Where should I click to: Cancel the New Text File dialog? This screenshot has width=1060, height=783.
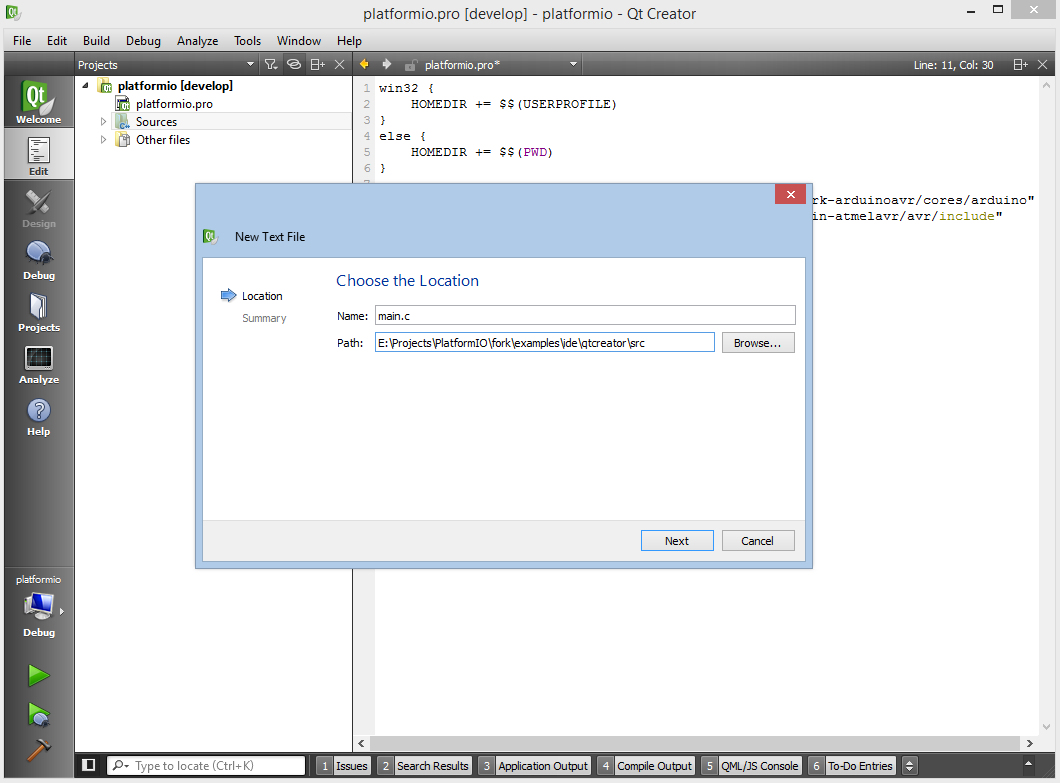click(757, 540)
